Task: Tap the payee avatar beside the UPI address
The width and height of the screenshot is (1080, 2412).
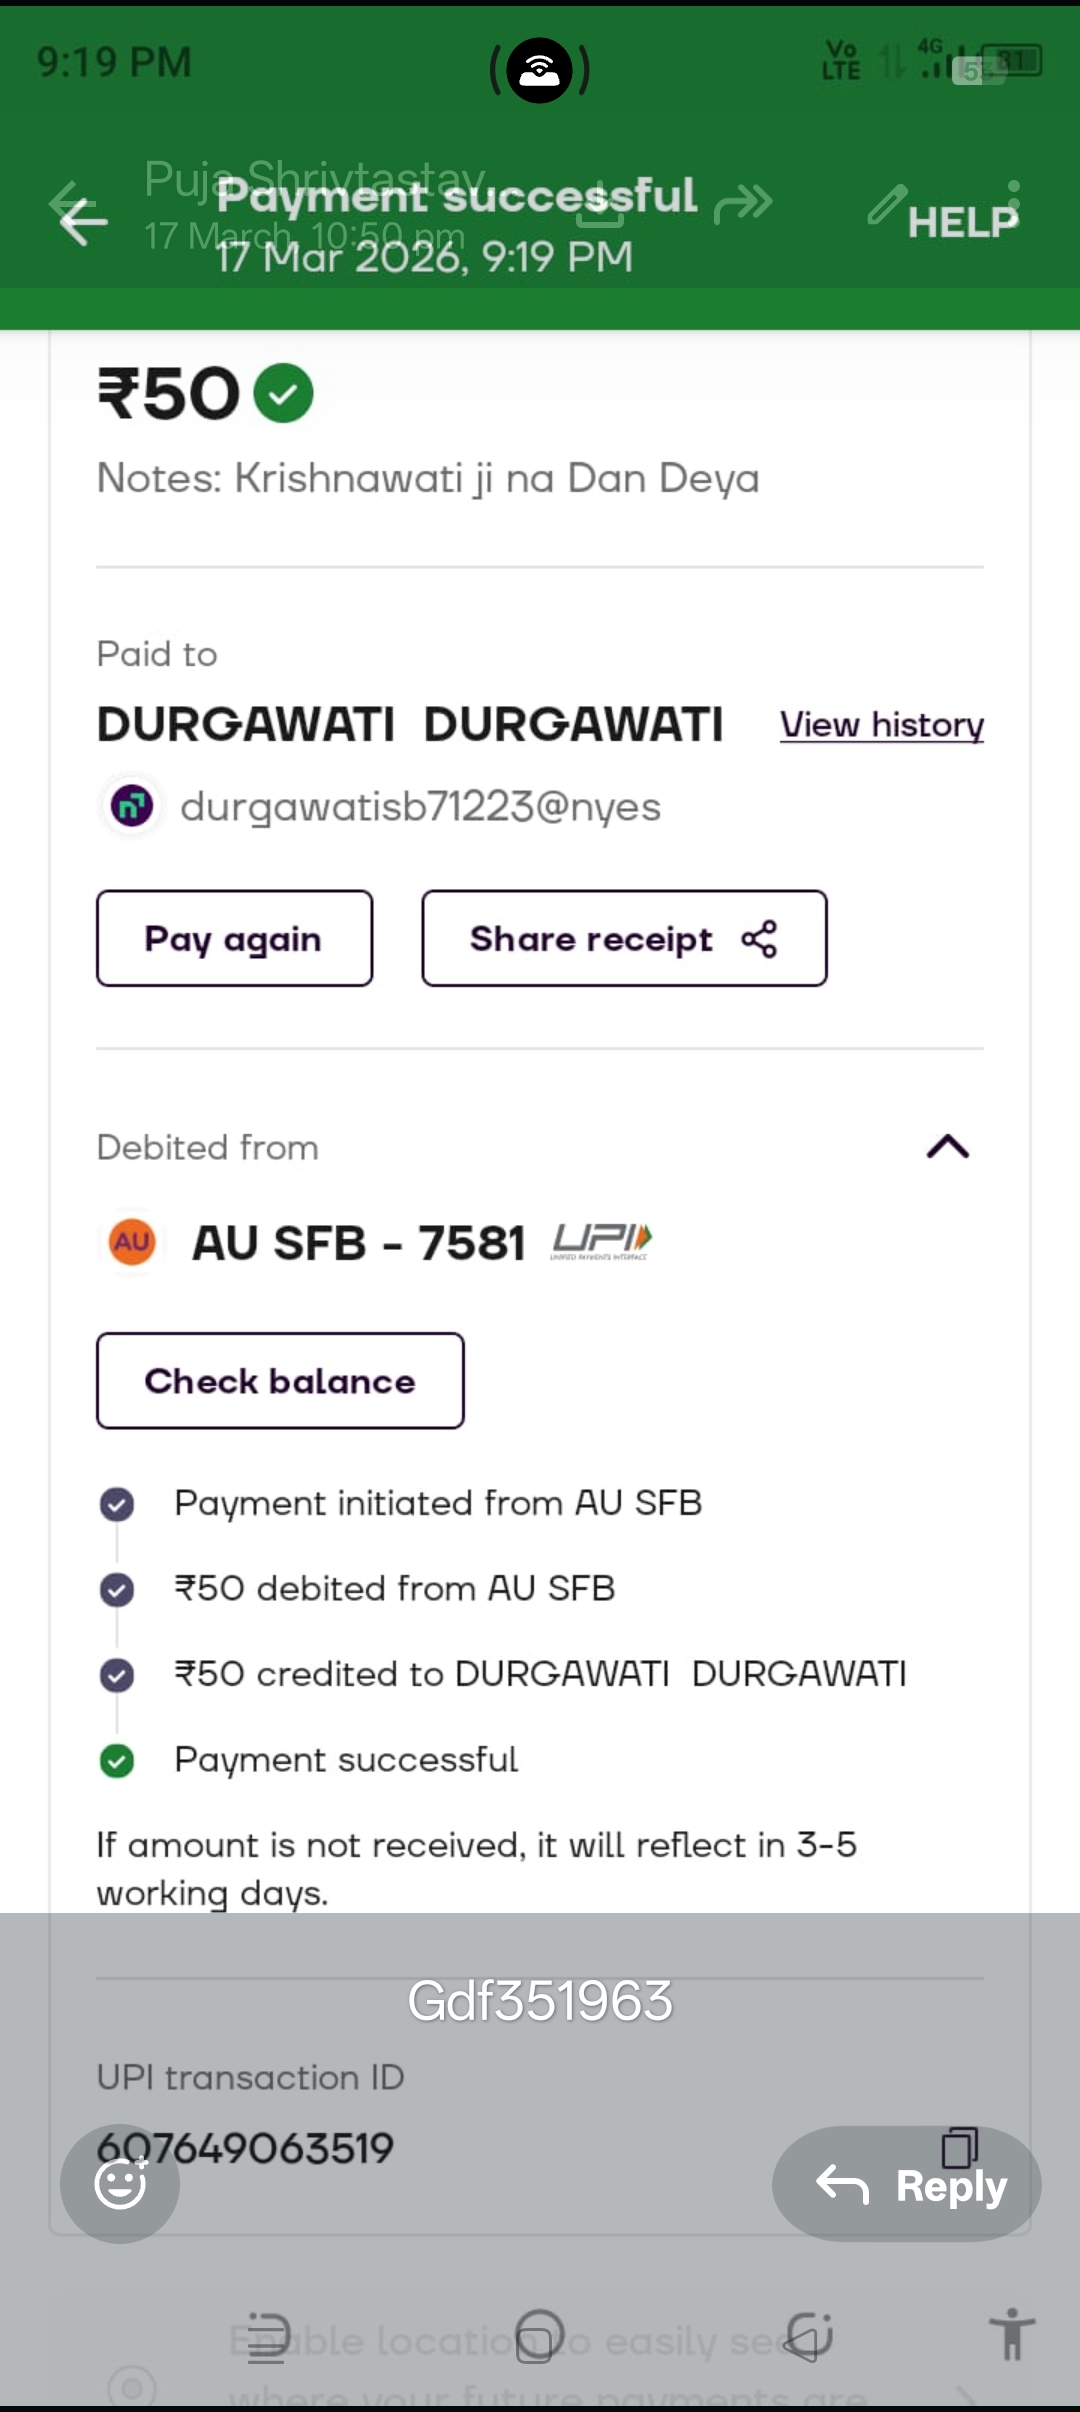Action: tap(132, 805)
